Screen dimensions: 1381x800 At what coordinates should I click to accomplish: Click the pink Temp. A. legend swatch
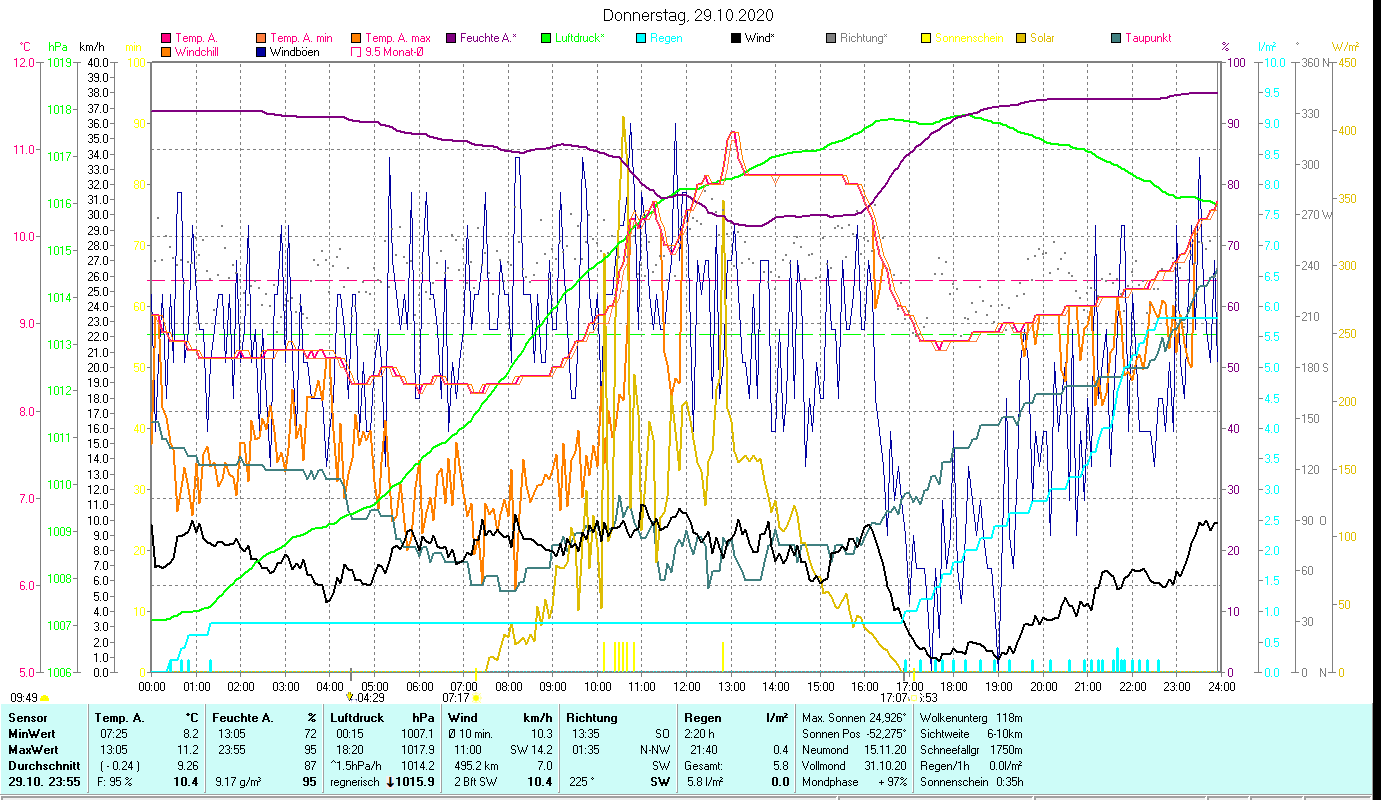point(166,38)
